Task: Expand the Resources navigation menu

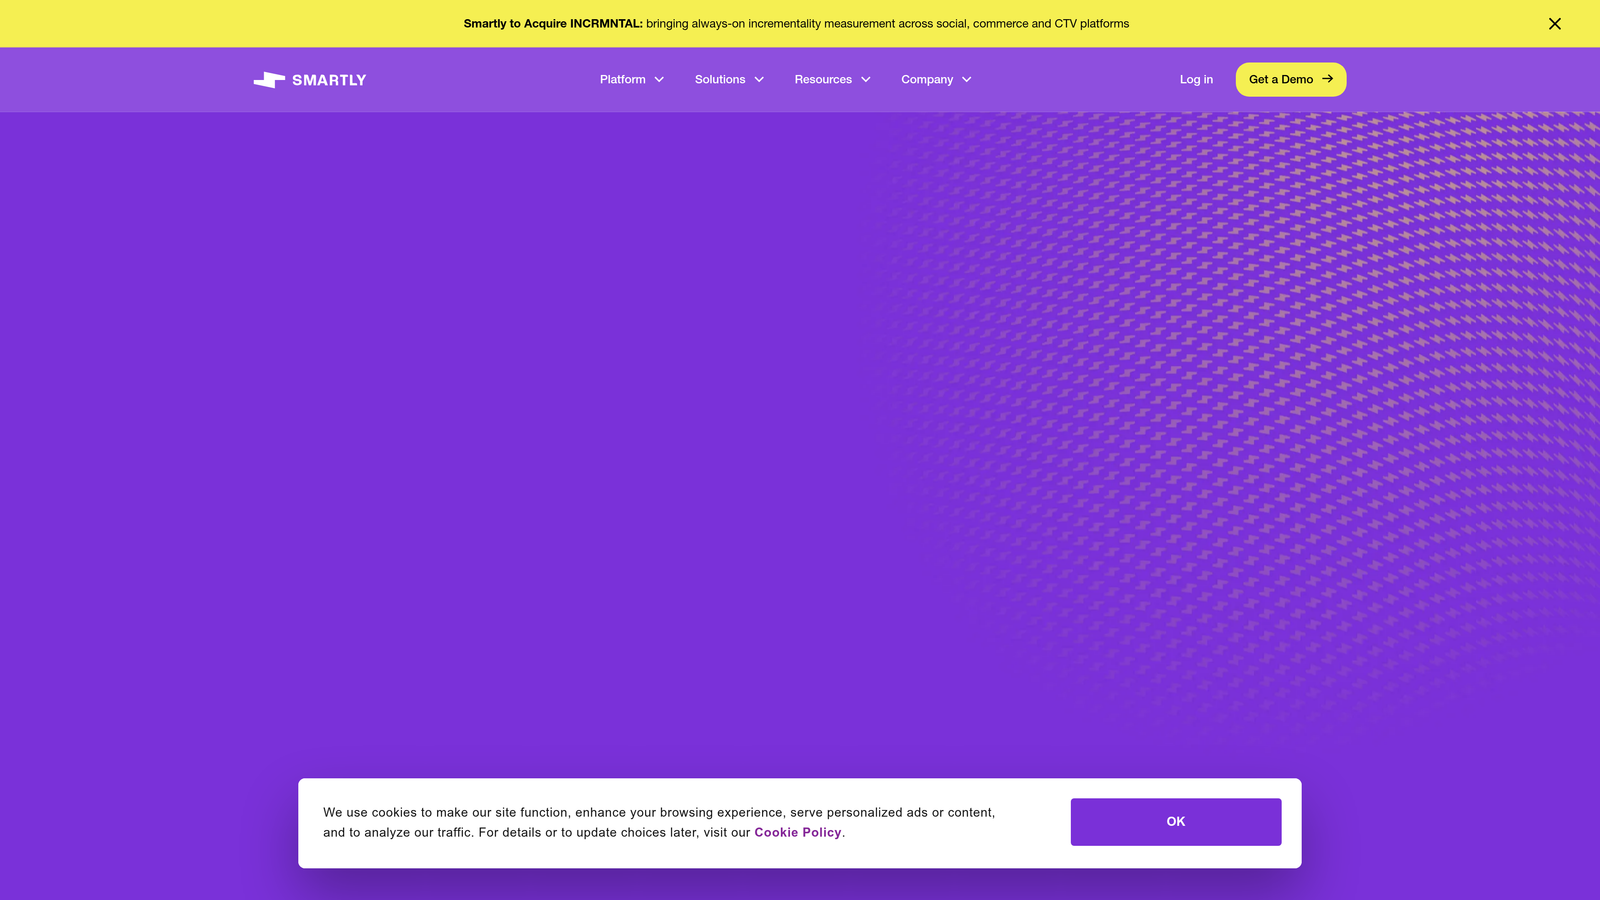Action: (823, 79)
